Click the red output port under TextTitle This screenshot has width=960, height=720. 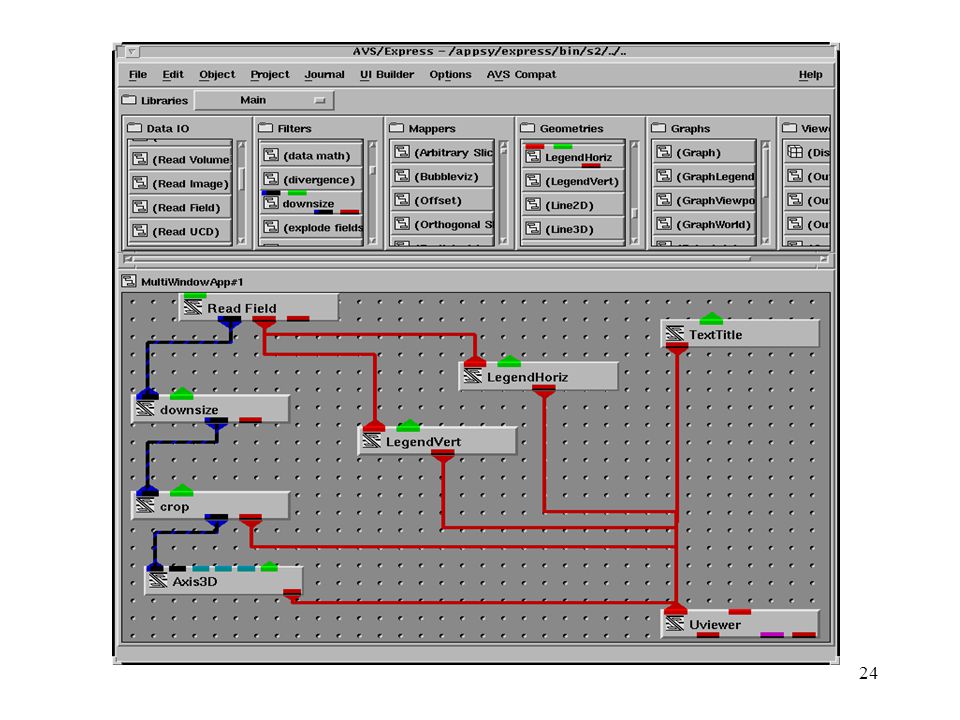[677, 349]
